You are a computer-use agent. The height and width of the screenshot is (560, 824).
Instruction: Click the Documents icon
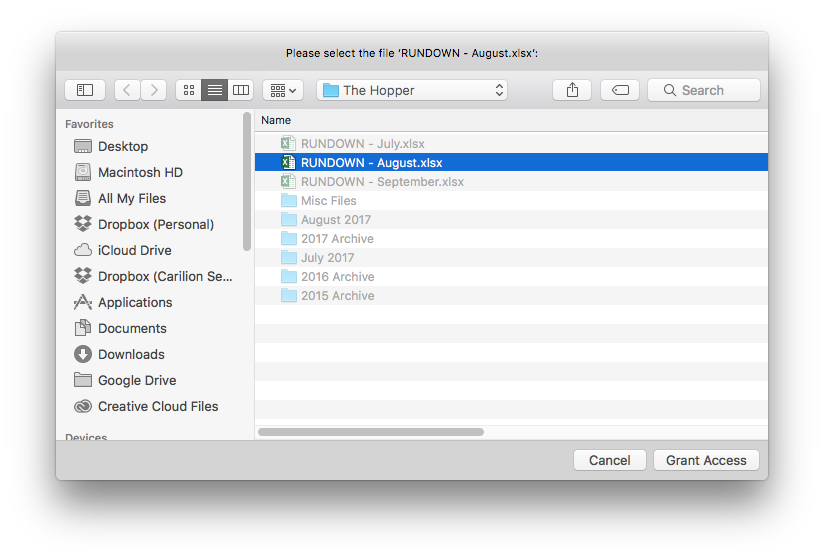pos(83,328)
